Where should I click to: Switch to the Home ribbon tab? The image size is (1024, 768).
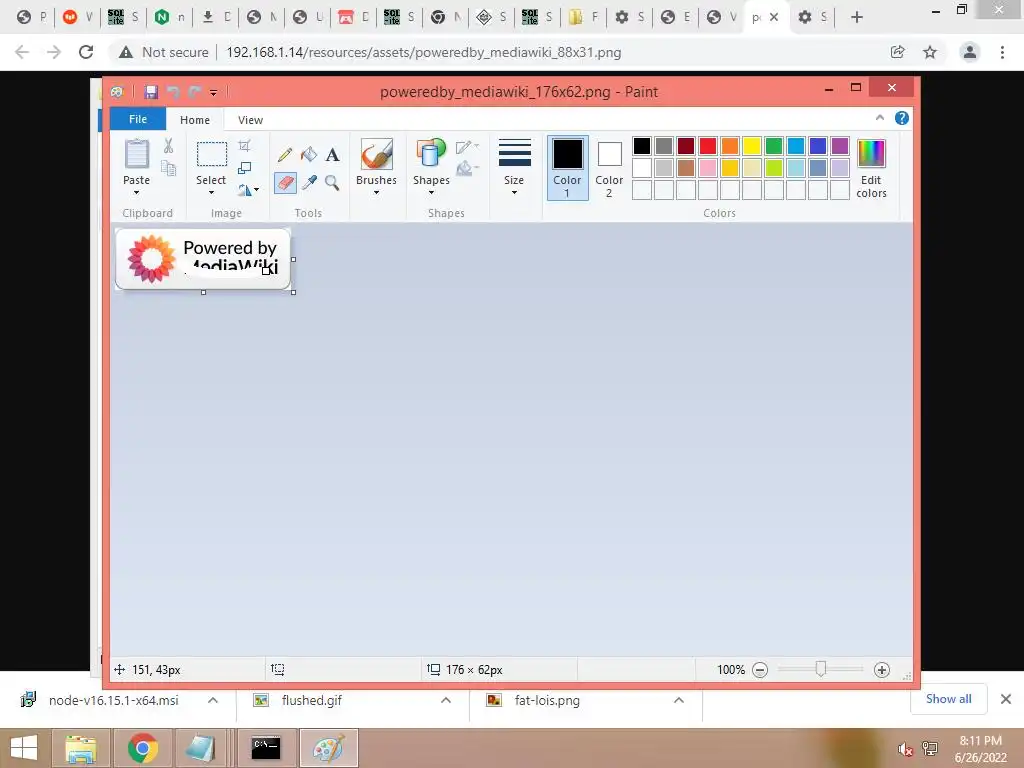pyautogui.click(x=195, y=120)
